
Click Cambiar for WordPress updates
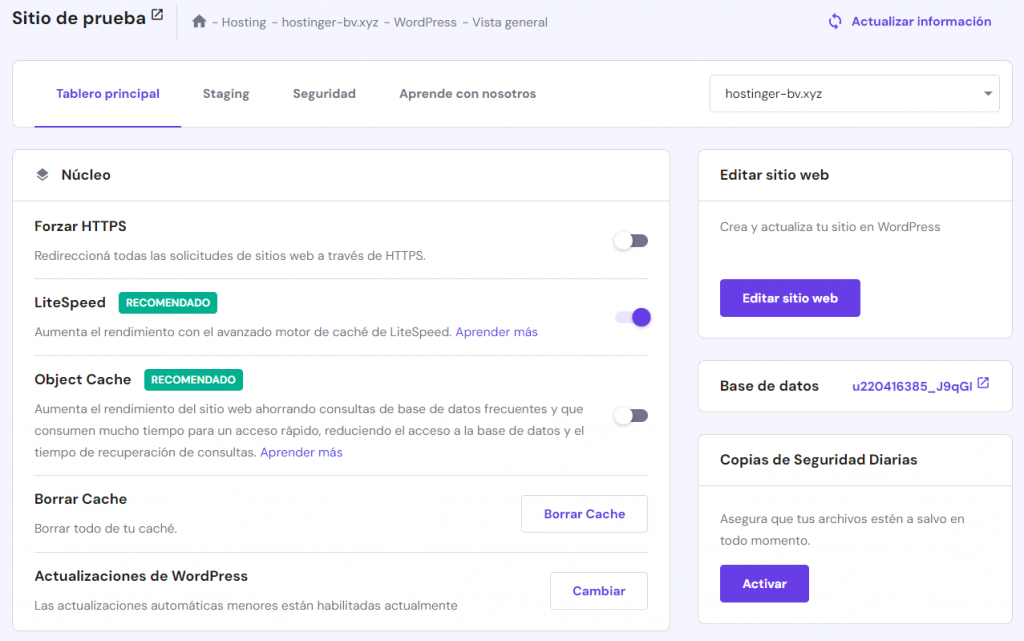coord(598,591)
